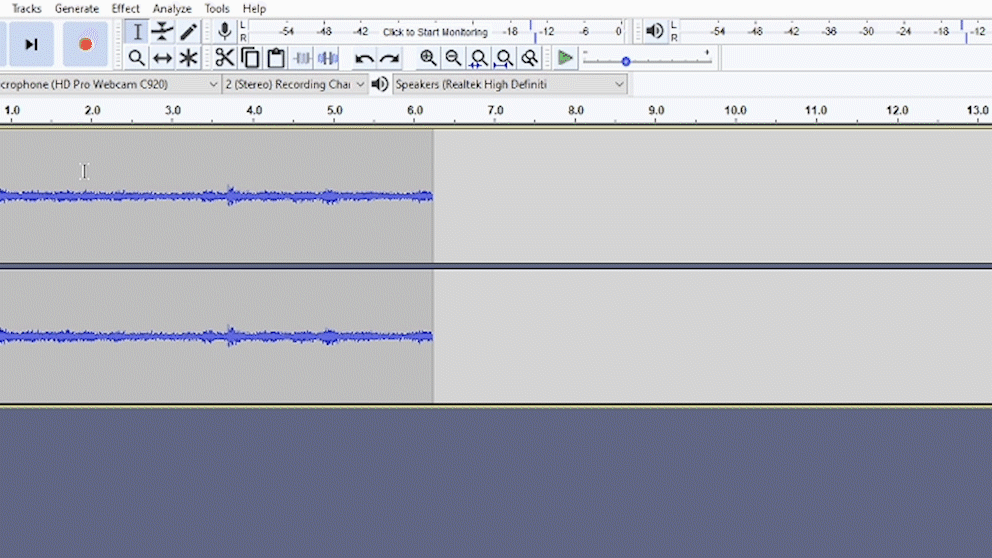Click the Zoom Toggle icon
992x558 pixels.
click(530, 58)
